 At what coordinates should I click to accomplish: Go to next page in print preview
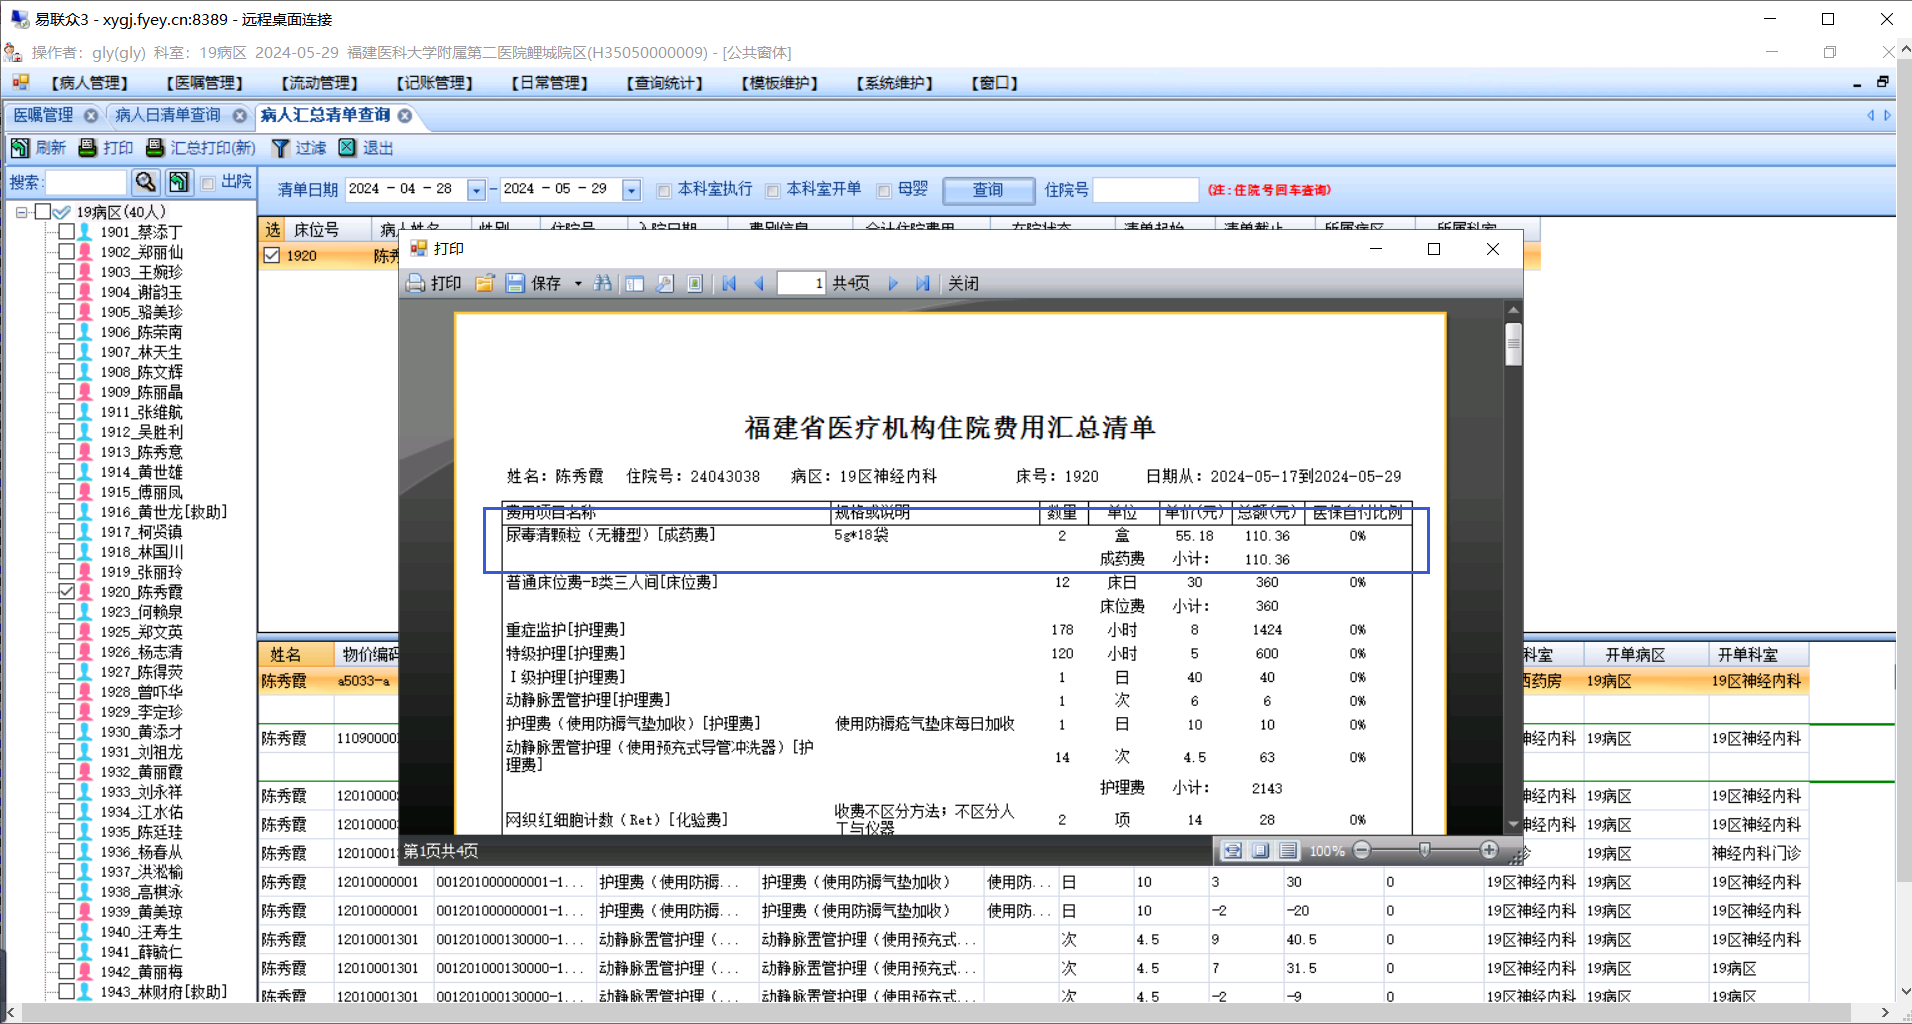pos(893,284)
